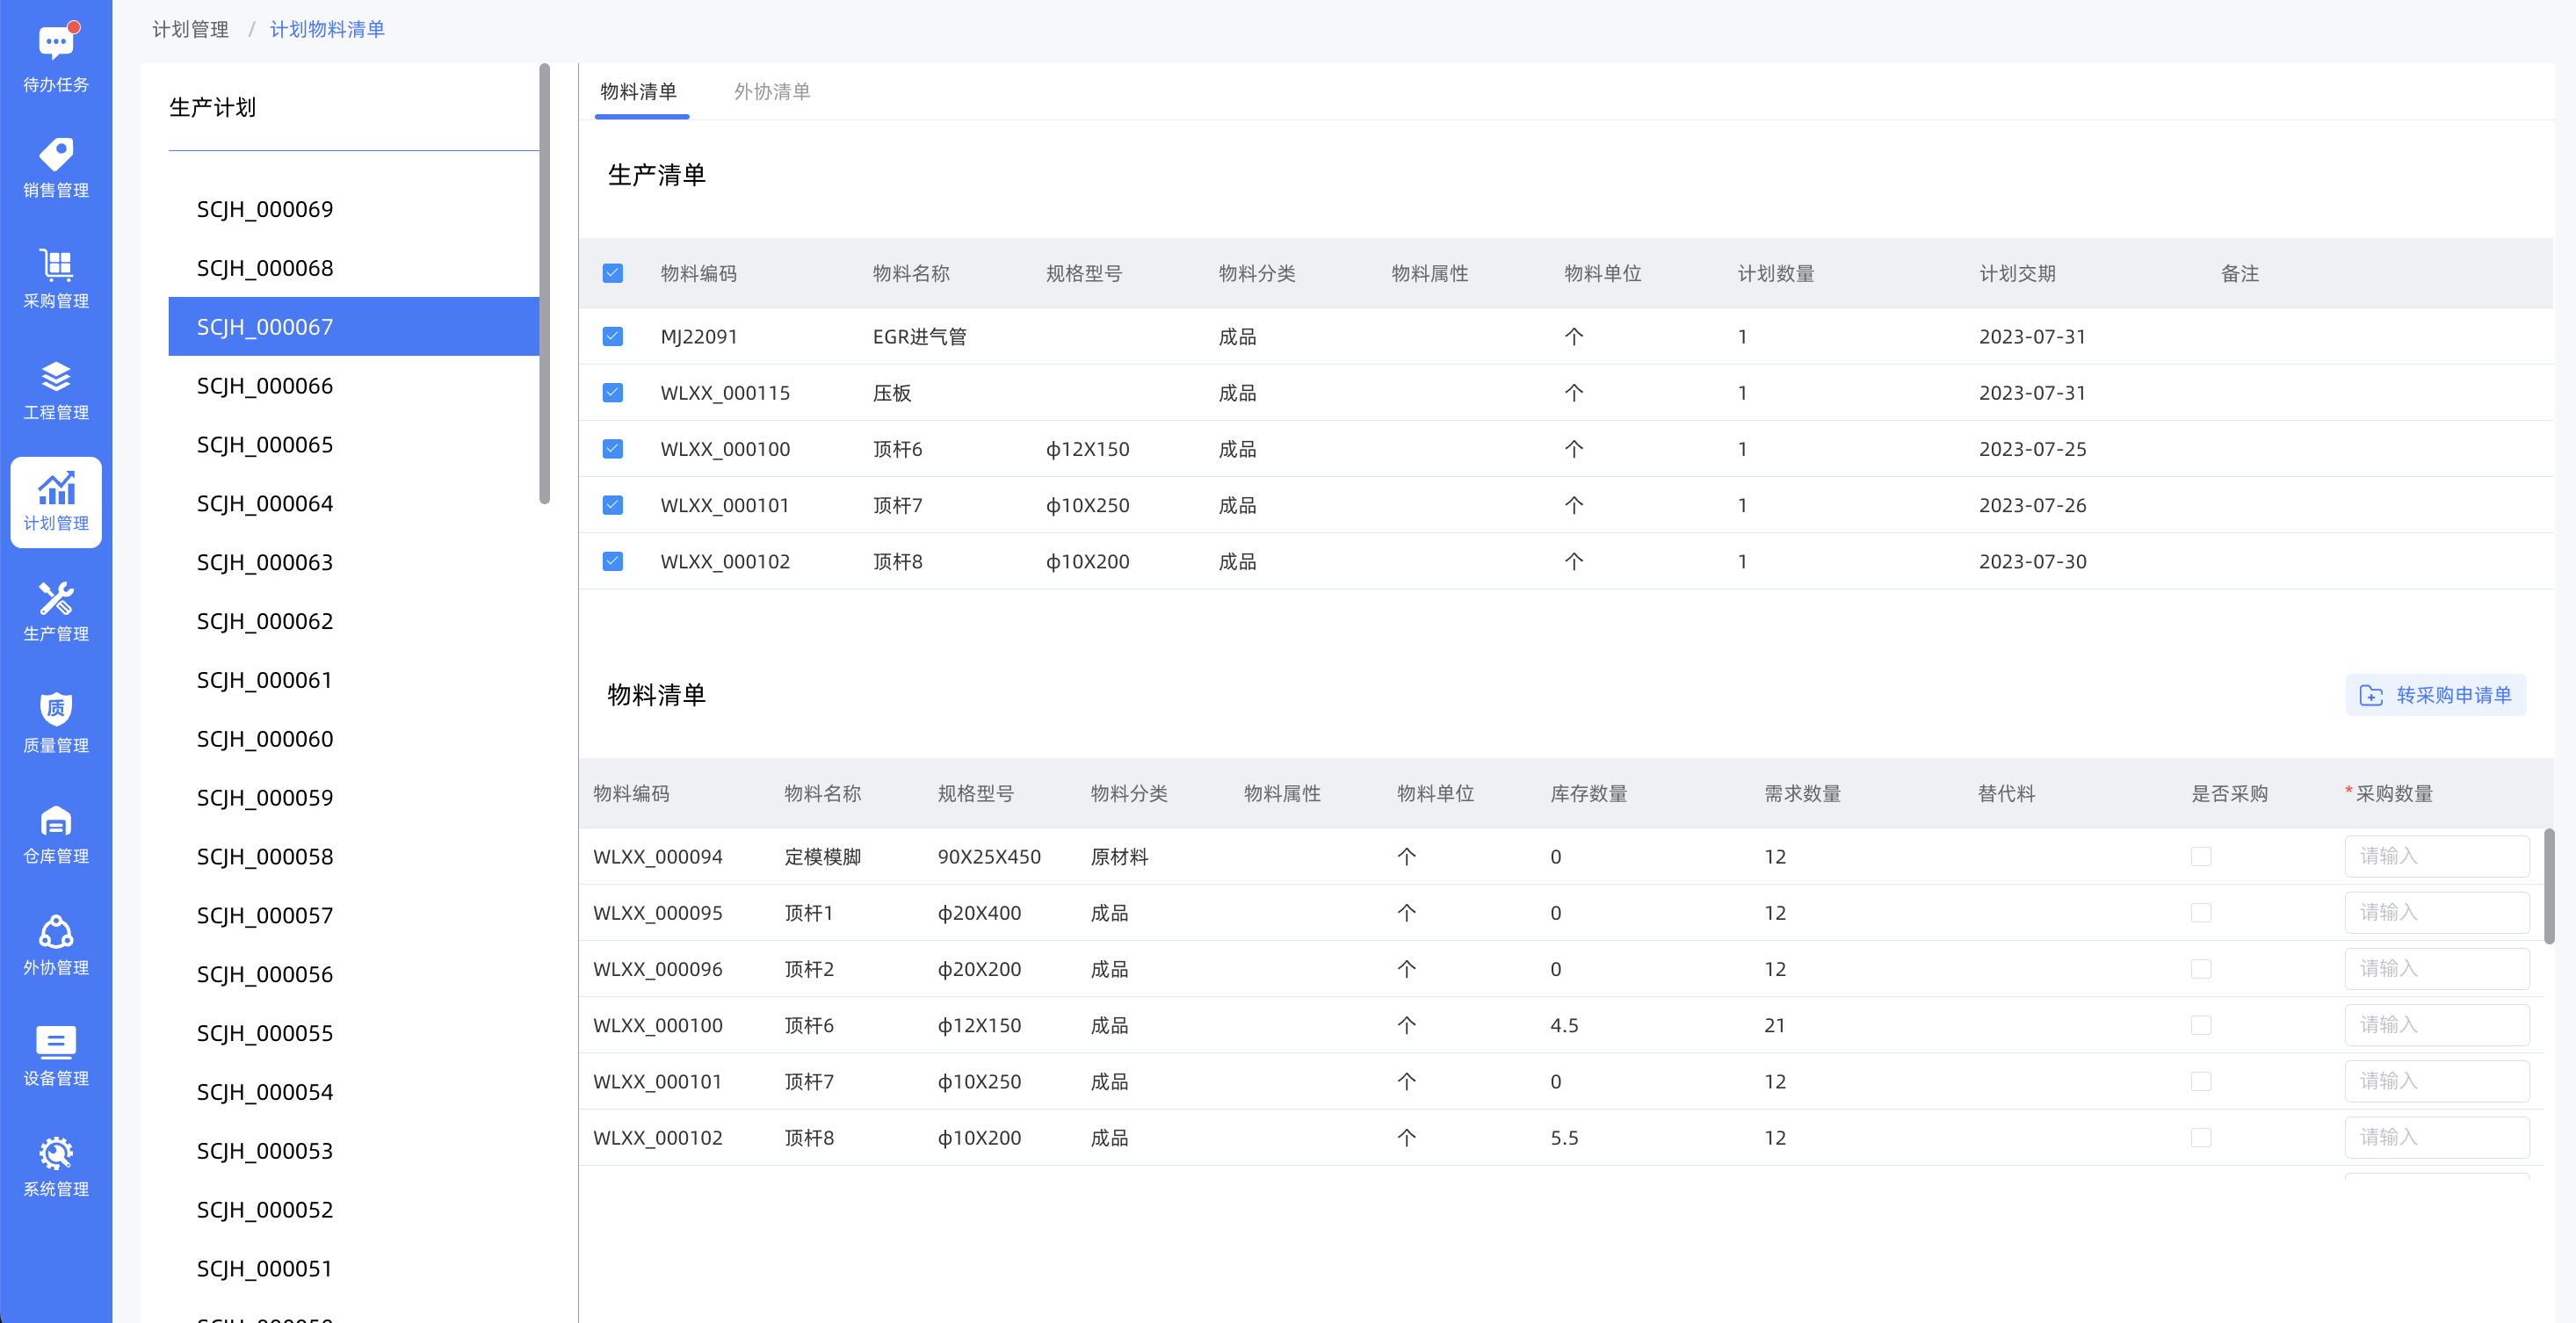
Task: Uncheck 生产清单 顶杆8 row checkbox
Action: tap(613, 561)
